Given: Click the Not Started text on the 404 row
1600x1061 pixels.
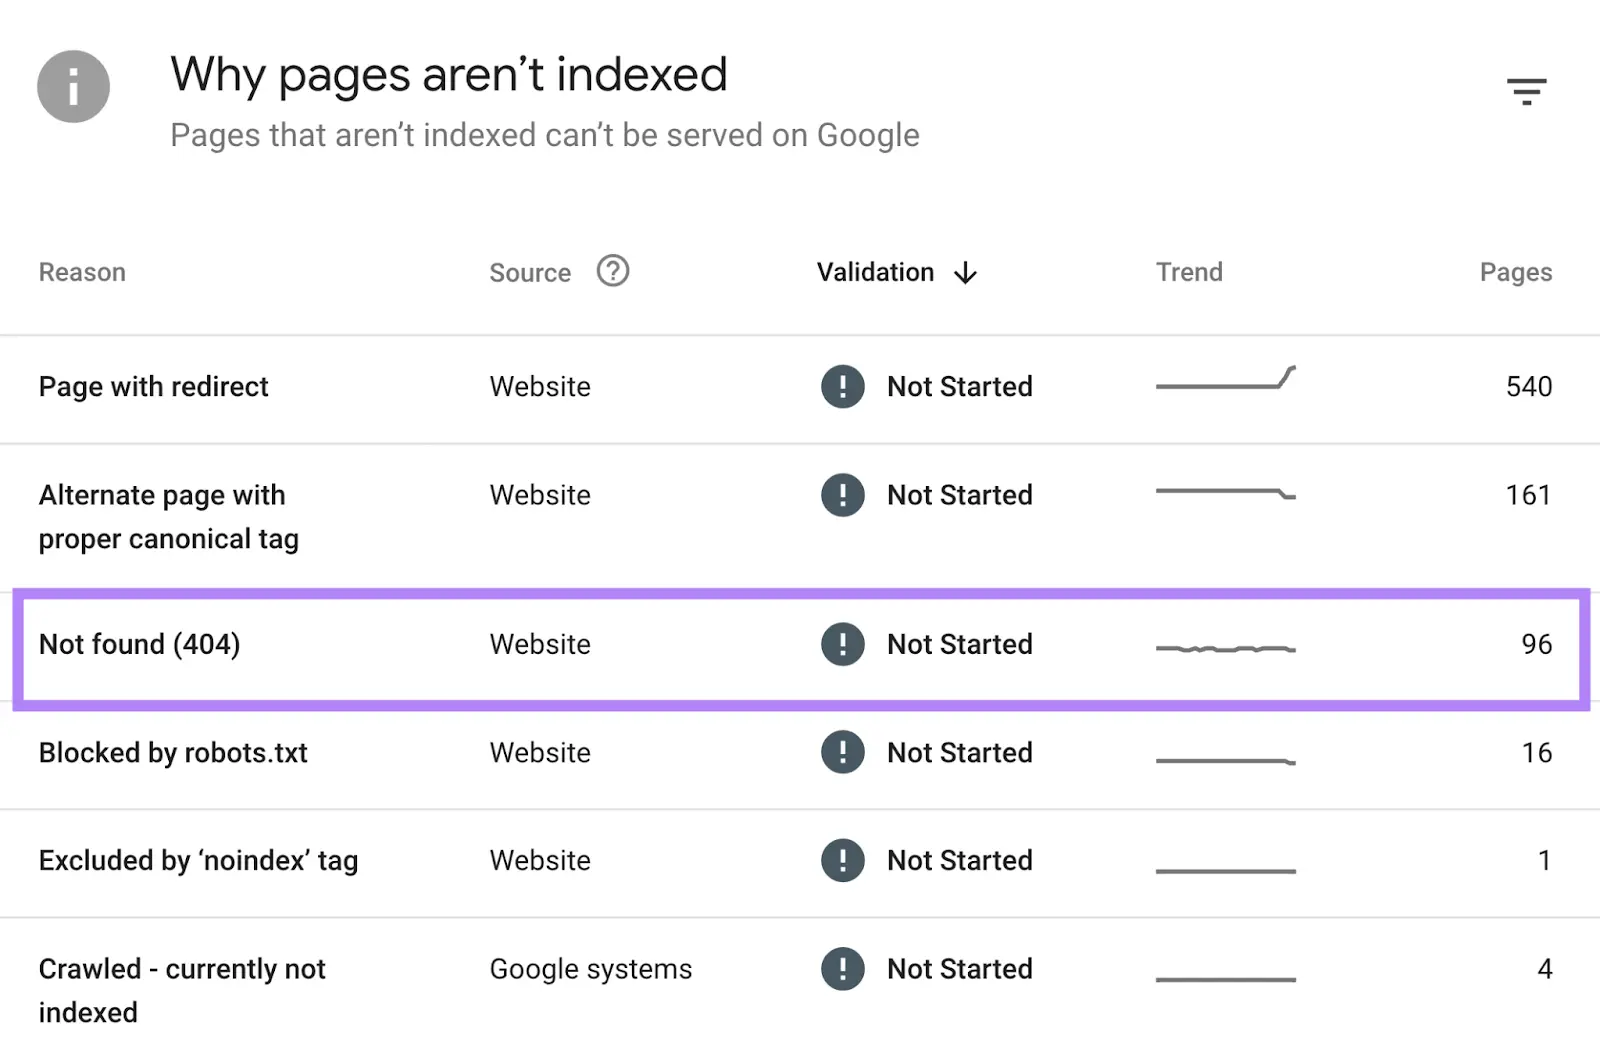Looking at the screenshot, I should click(959, 645).
